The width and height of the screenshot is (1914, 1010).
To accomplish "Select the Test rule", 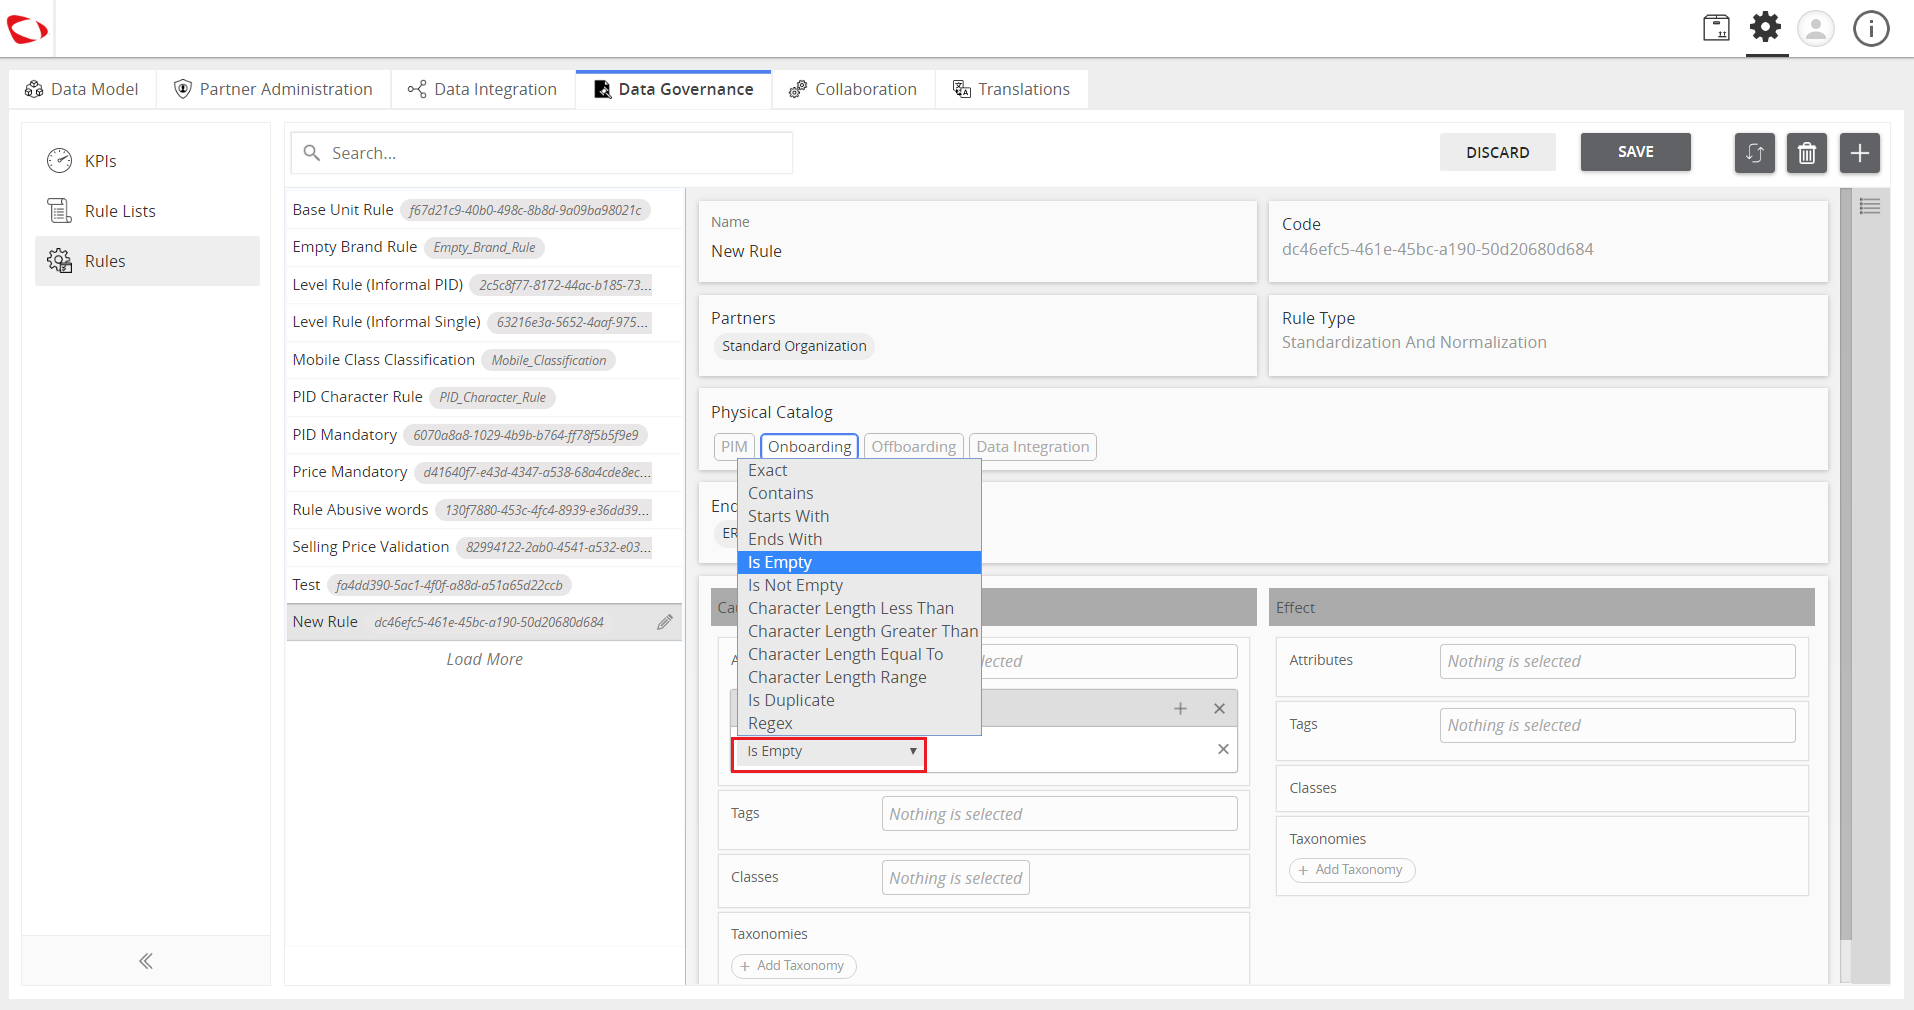I will [484, 585].
